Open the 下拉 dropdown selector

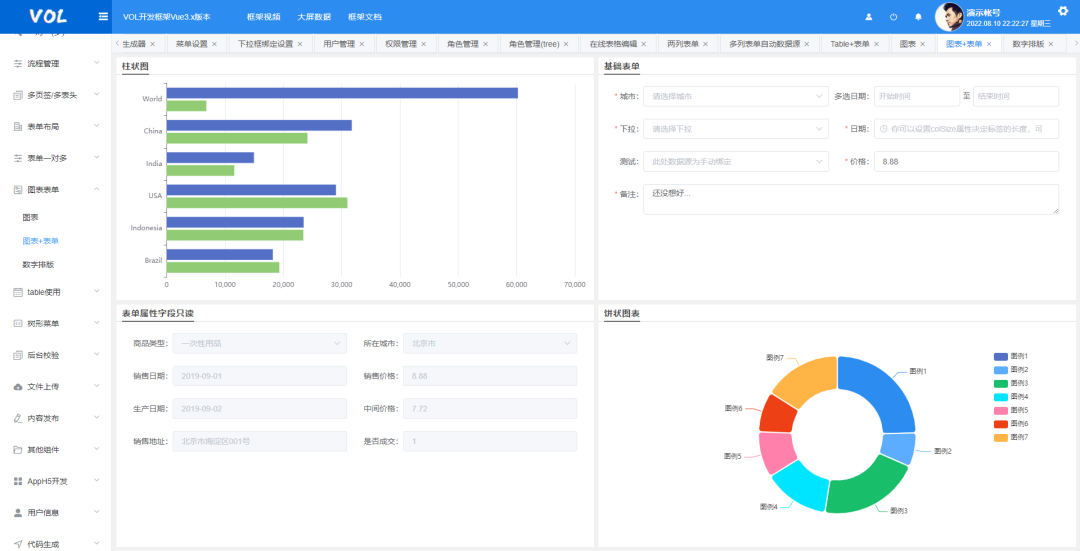click(x=736, y=129)
